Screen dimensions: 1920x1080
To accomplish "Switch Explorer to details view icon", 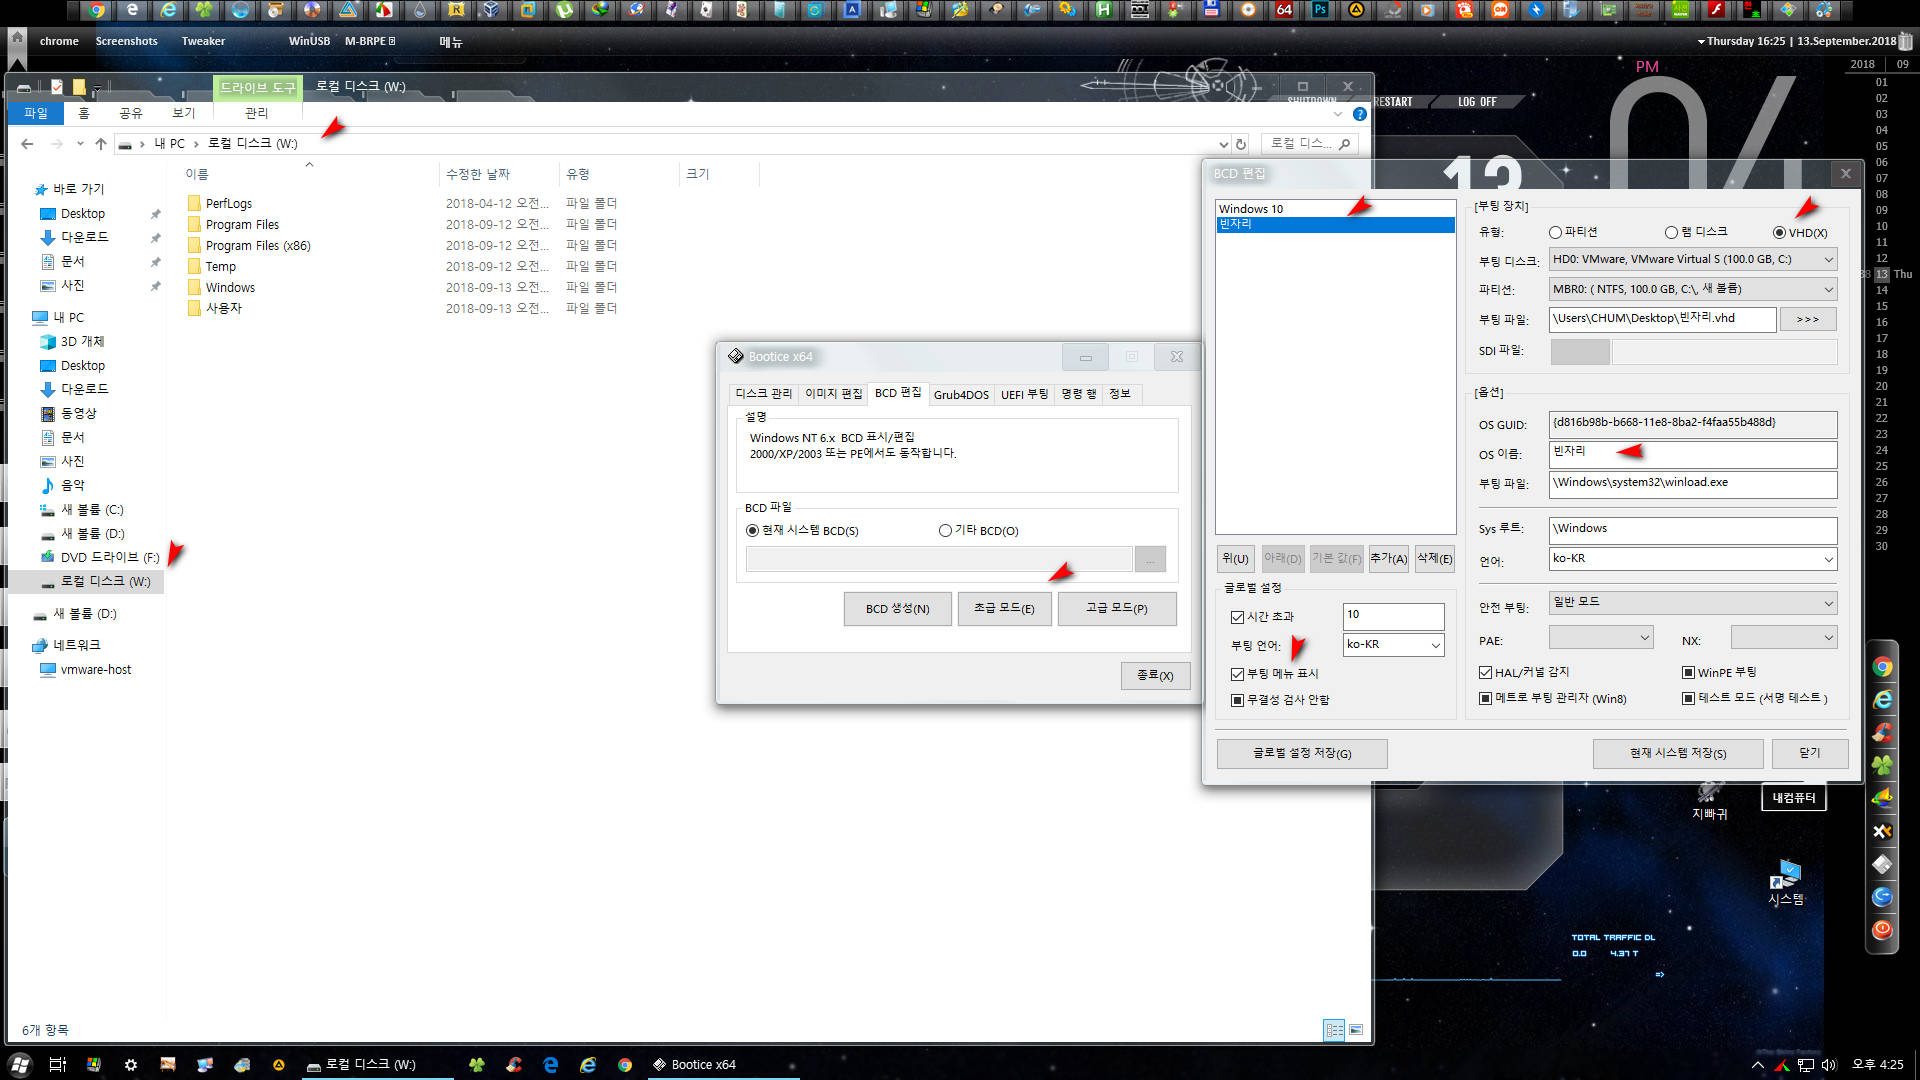I will (1334, 1030).
